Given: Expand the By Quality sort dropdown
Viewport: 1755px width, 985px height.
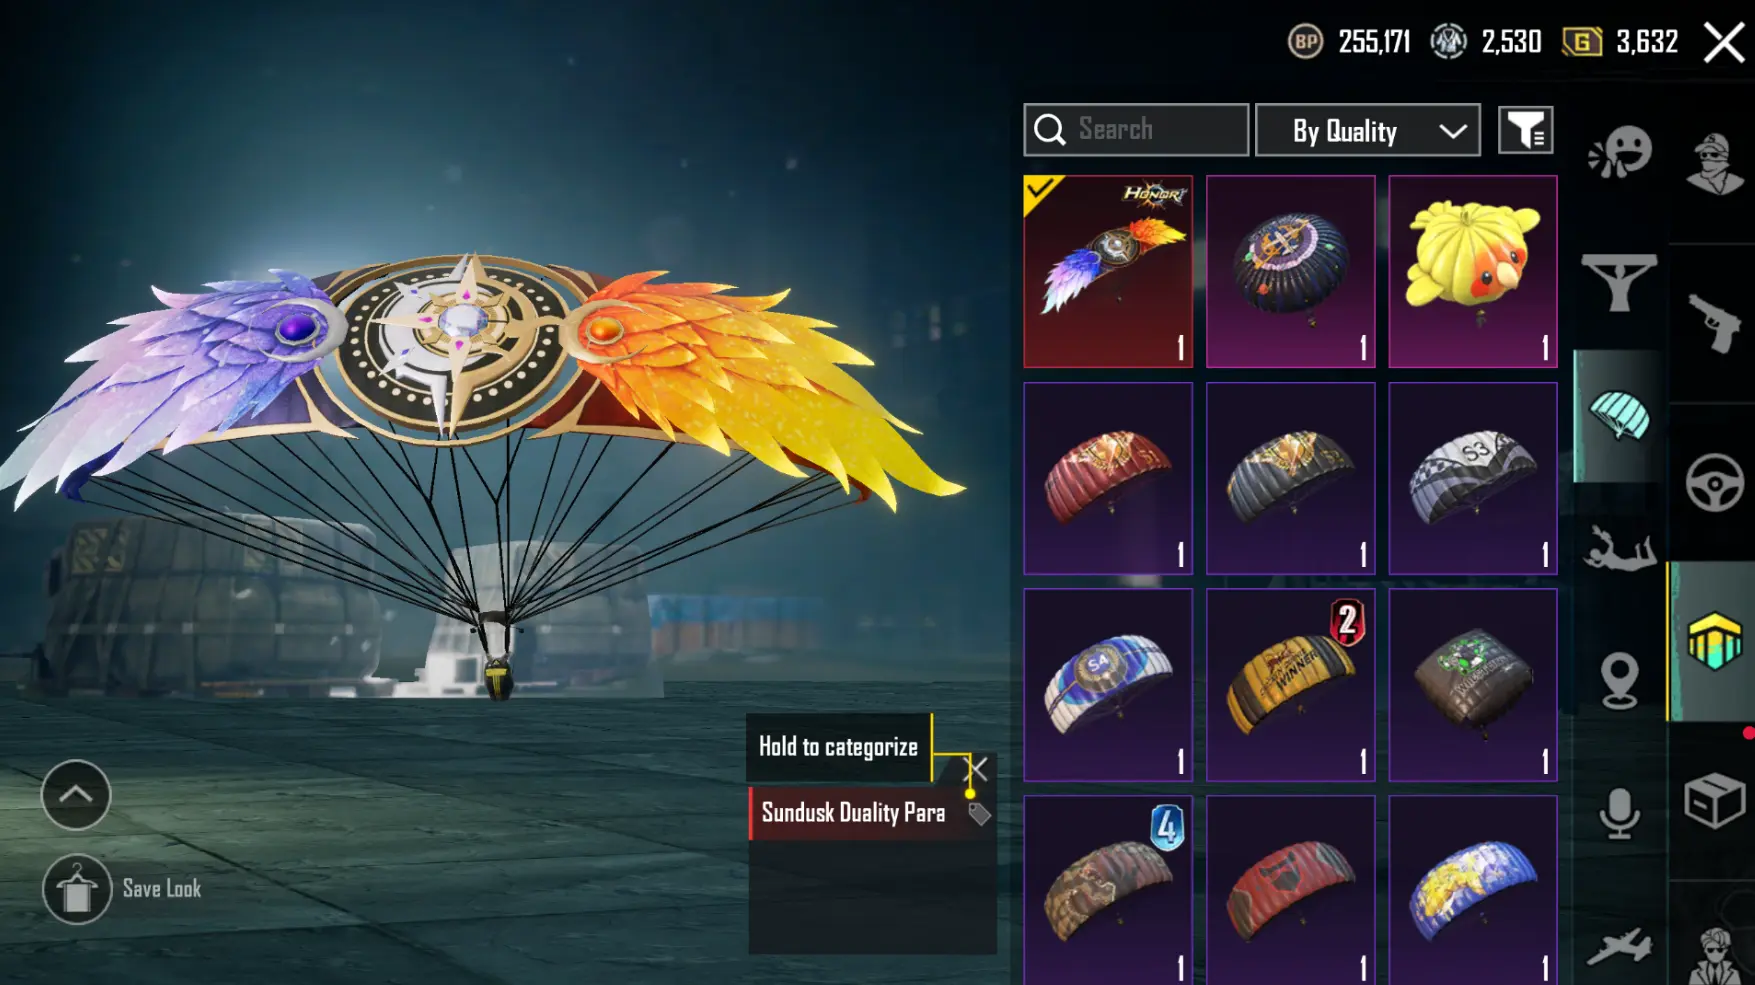Looking at the screenshot, I should pyautogui.click(x=1367, y=130).
